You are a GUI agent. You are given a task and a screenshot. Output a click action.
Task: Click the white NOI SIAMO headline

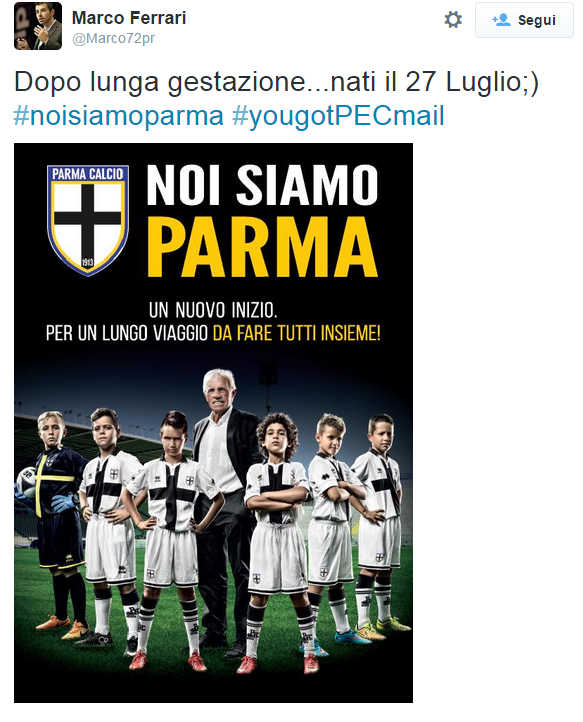coord(262,185)
